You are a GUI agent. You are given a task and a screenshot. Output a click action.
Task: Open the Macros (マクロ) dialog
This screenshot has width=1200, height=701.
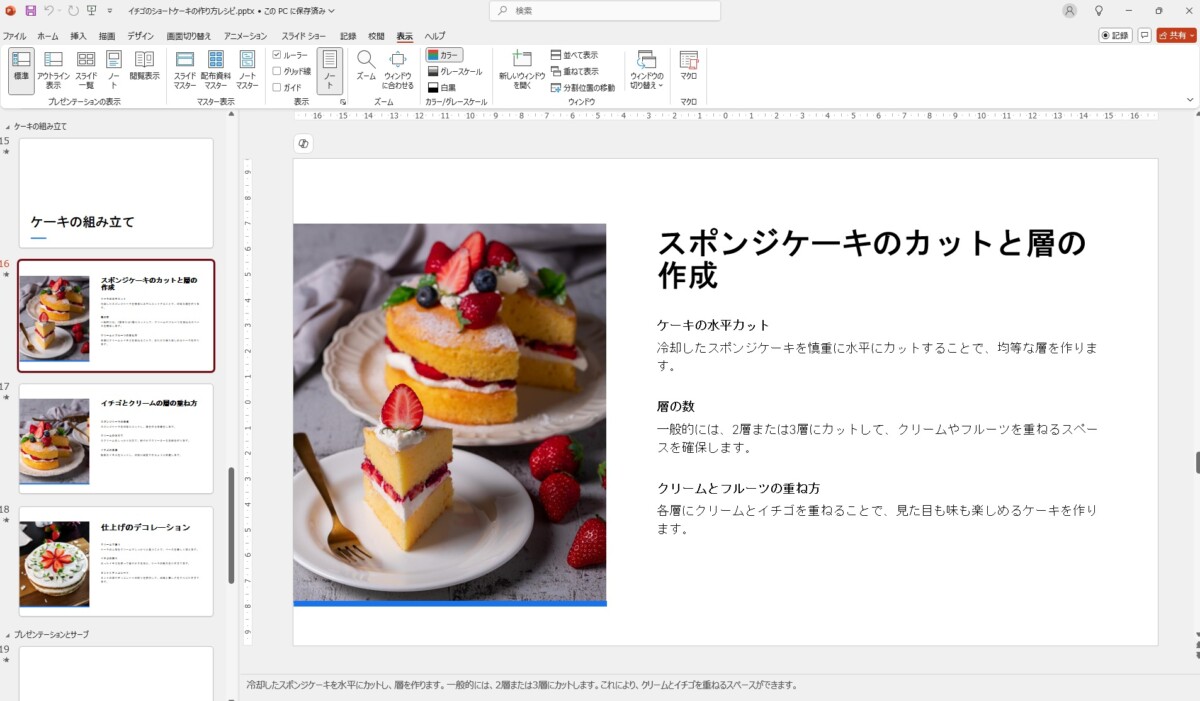(x=688, y=66)
